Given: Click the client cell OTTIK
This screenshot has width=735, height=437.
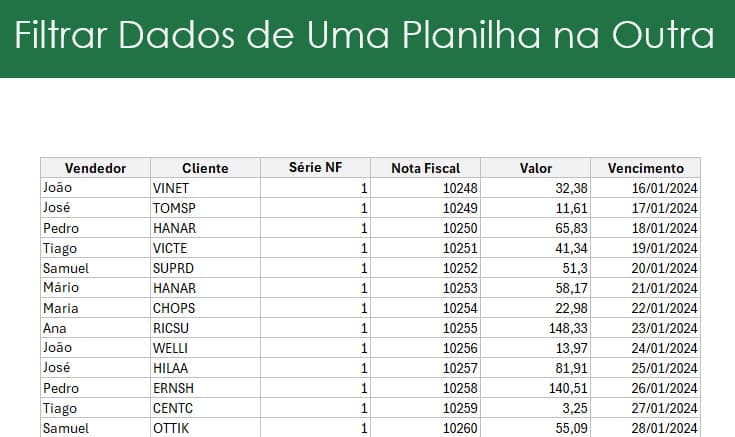Looking at the screenshot, I should [205, 428].
